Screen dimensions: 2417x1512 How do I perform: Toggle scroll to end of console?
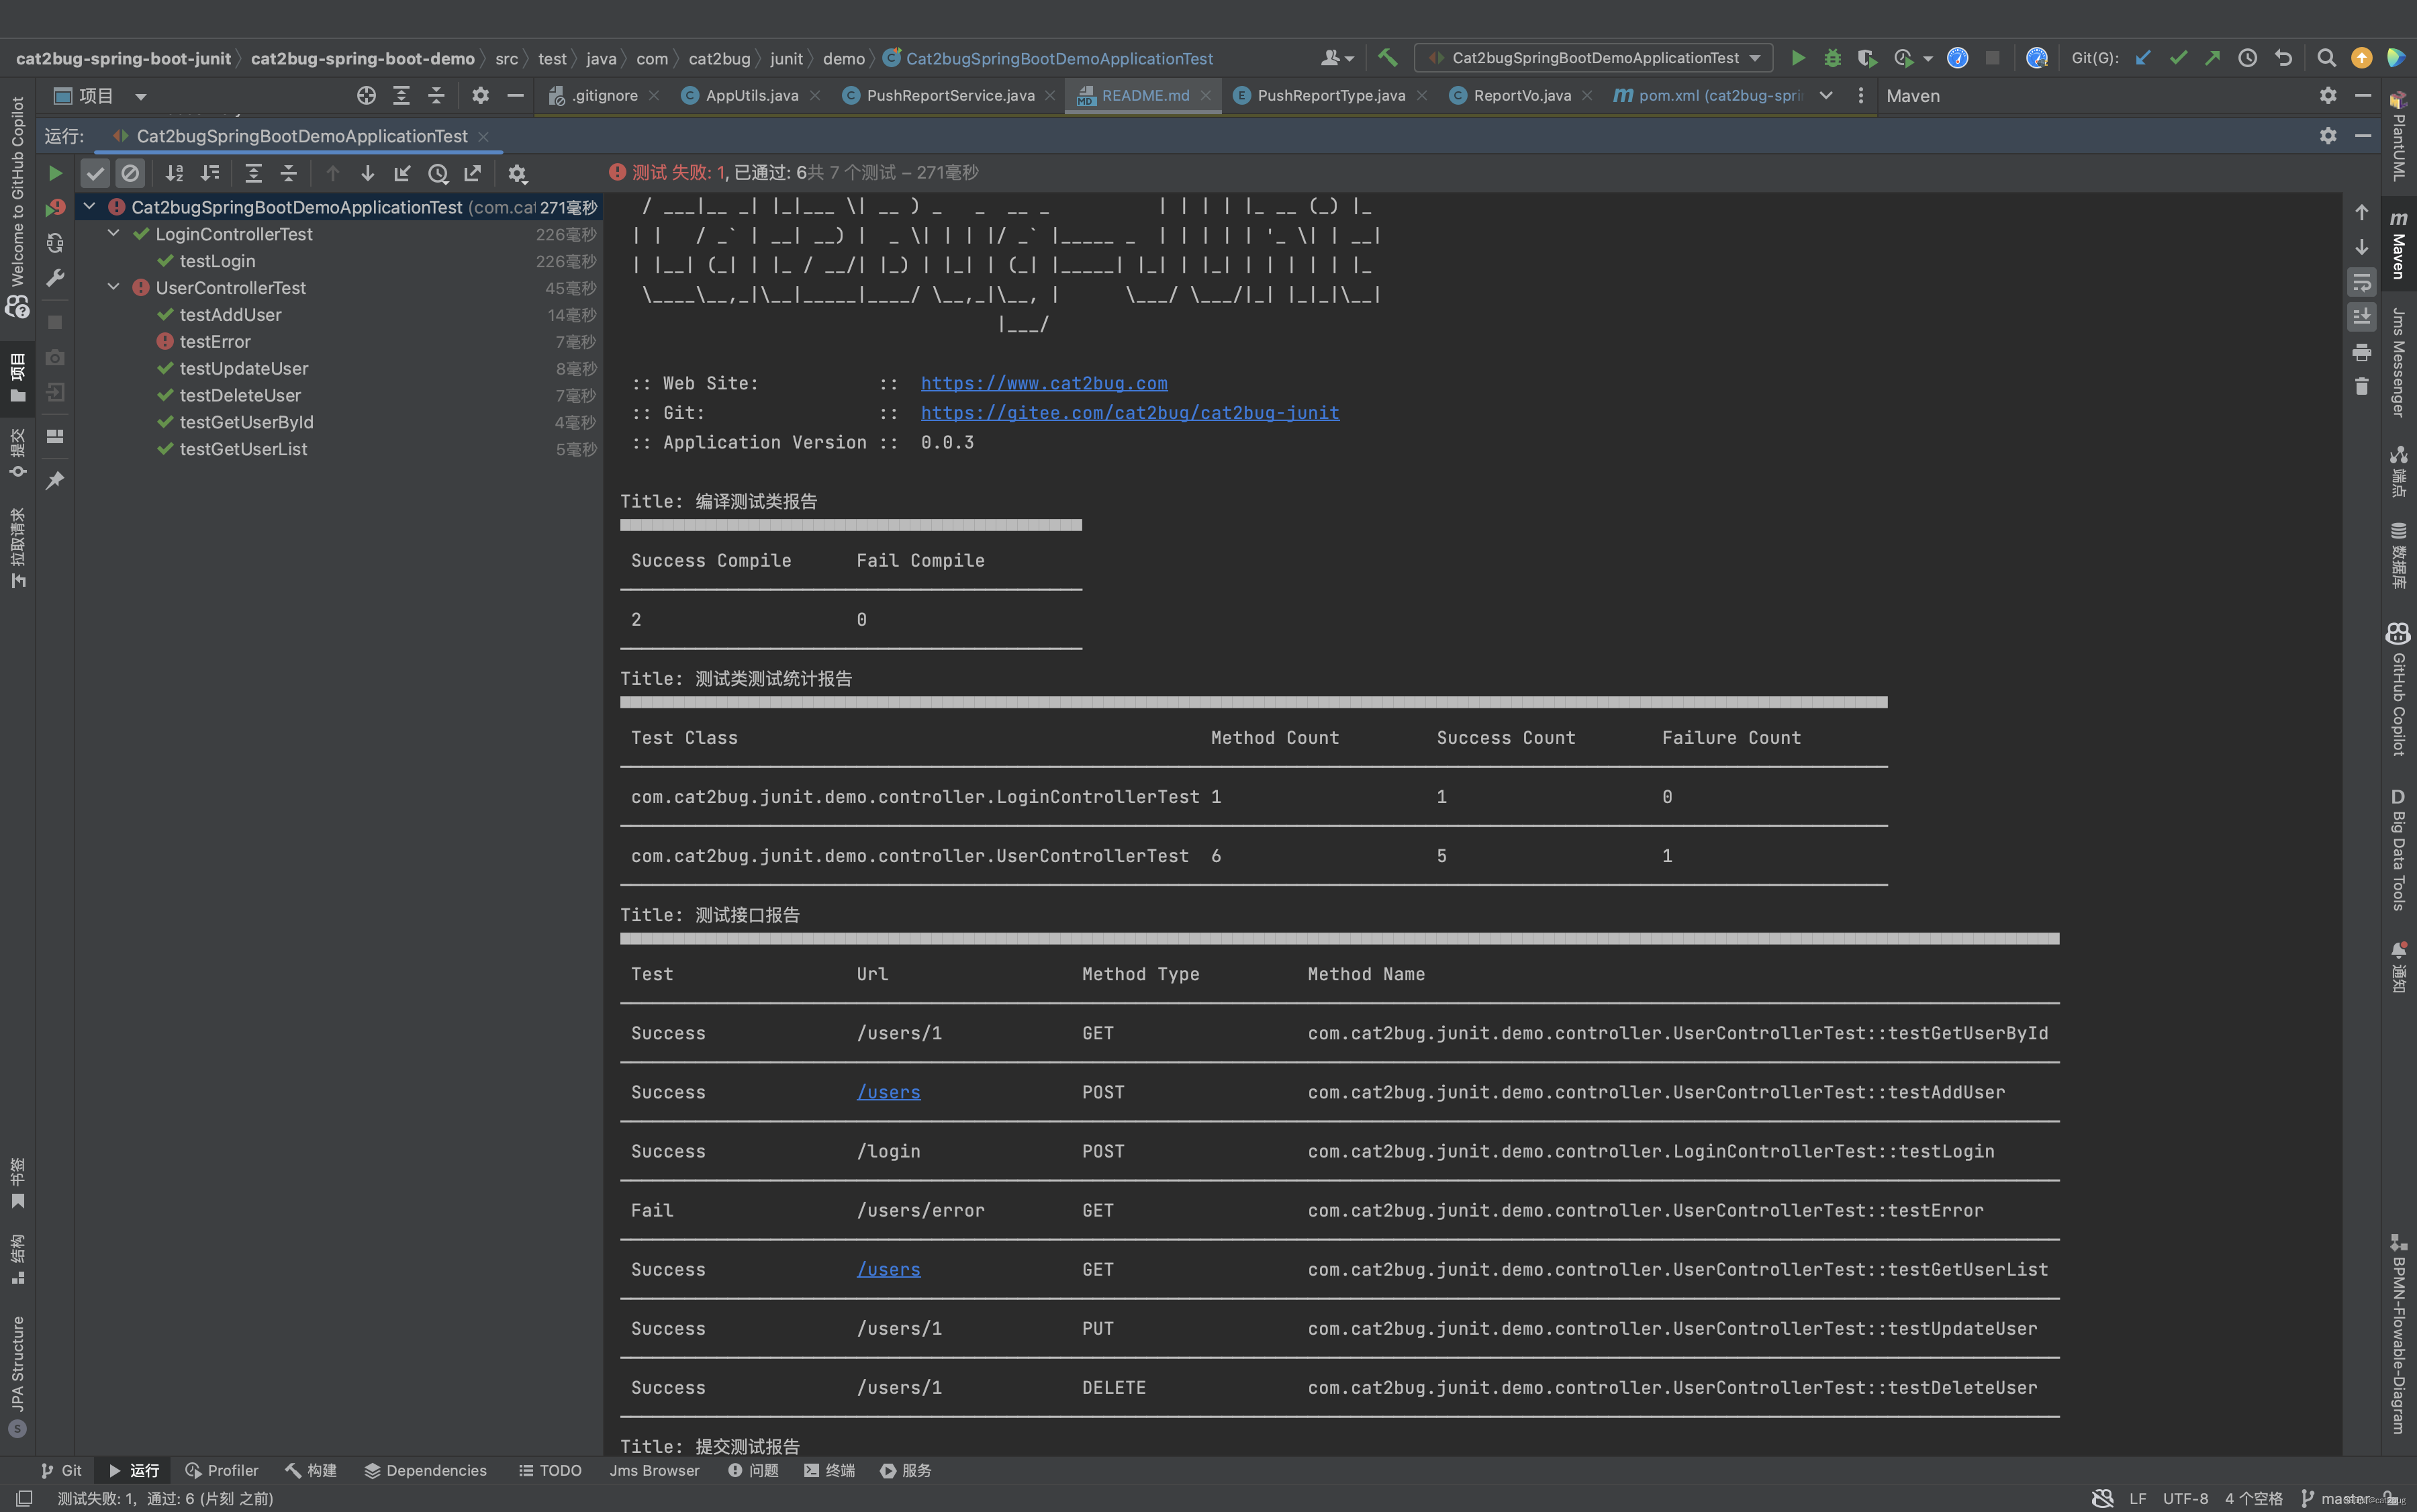click(x=2362, y=317)
